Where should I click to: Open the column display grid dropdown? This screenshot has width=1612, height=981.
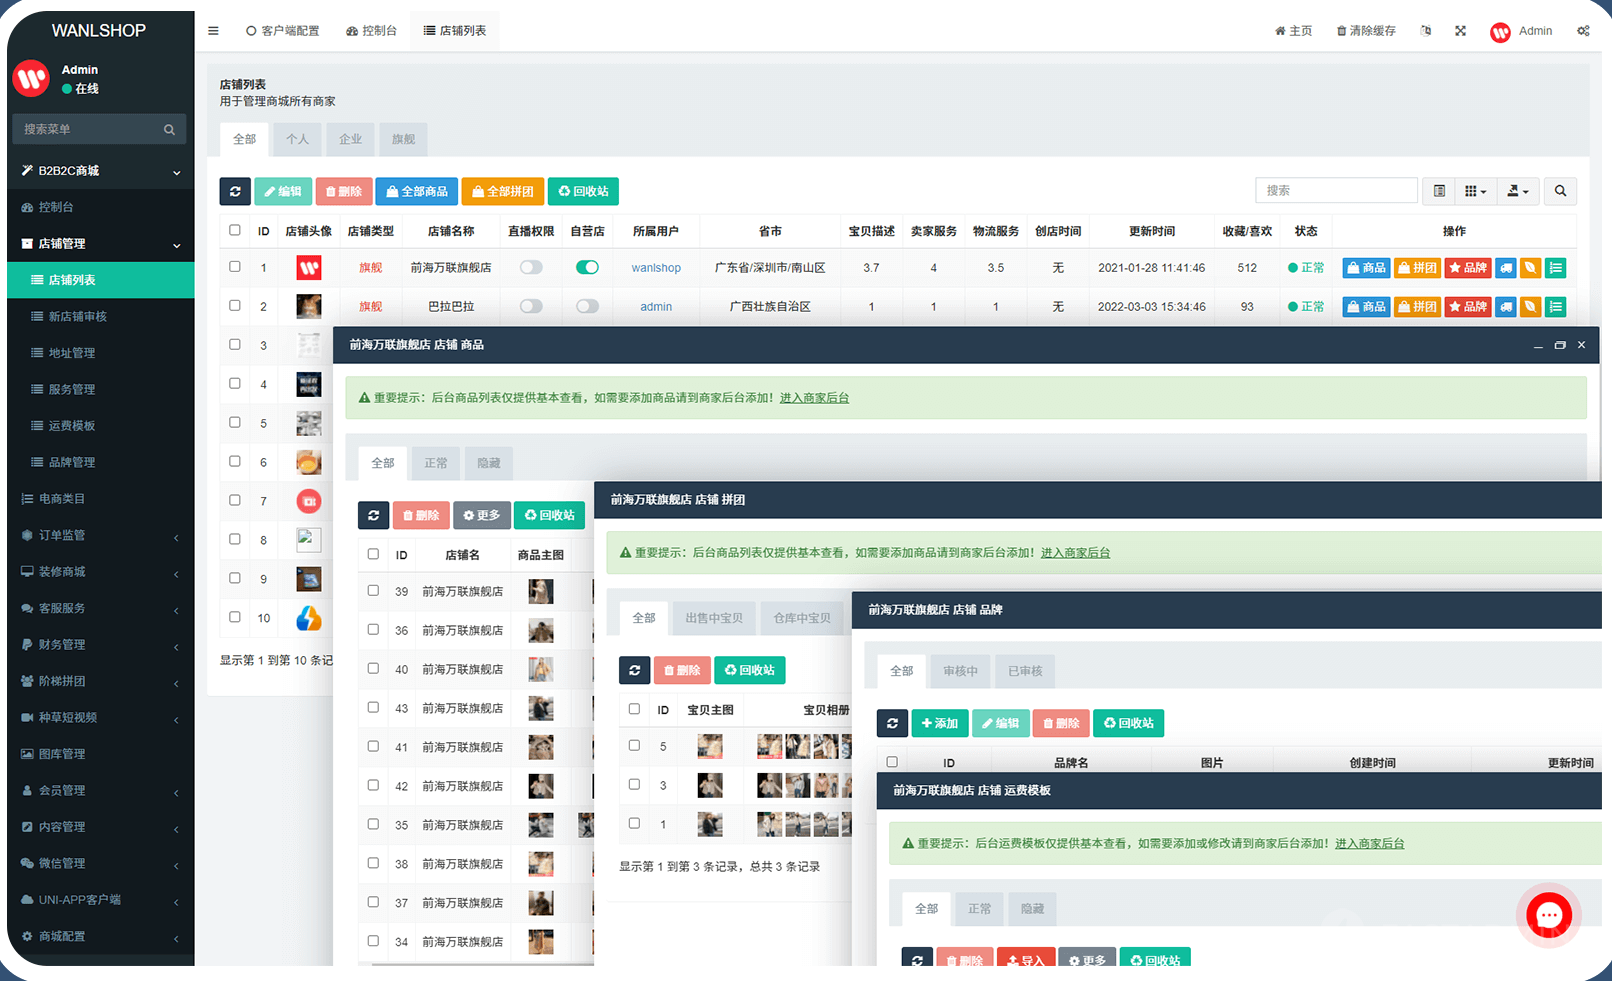click(x=1475, y=191)
